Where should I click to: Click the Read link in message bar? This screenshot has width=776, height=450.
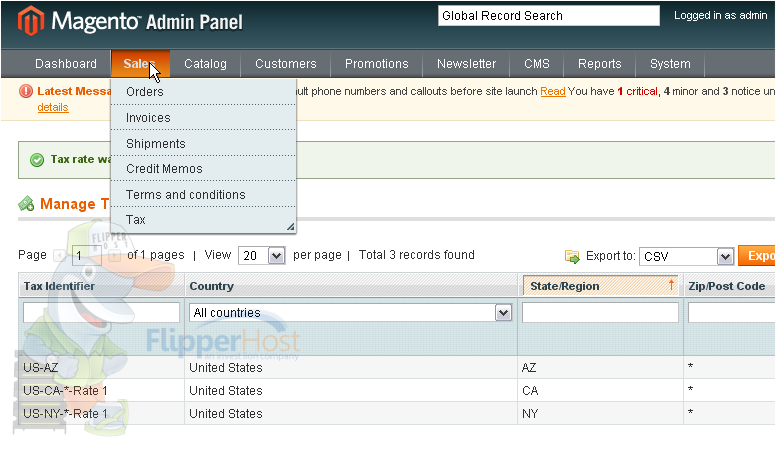coord(553,91)
